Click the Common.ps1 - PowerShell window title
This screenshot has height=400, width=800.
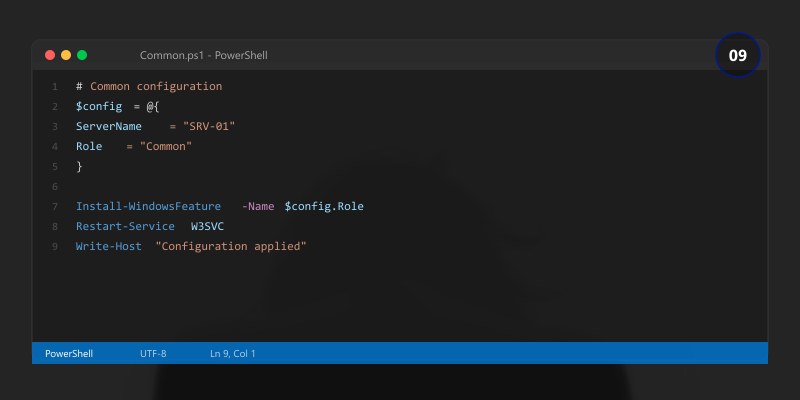(x=203, y=55)
